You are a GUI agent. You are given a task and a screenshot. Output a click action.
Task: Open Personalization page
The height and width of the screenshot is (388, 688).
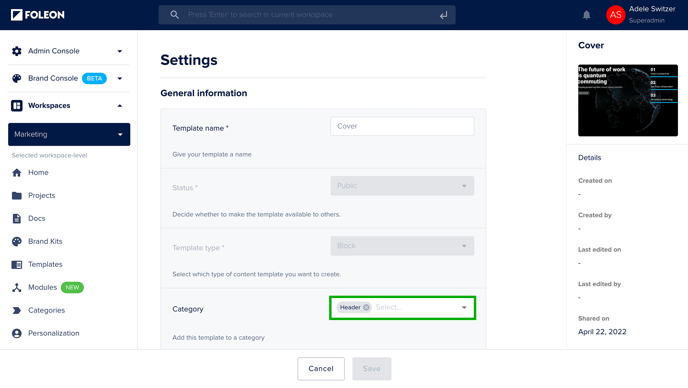click(x=54, y=333)
